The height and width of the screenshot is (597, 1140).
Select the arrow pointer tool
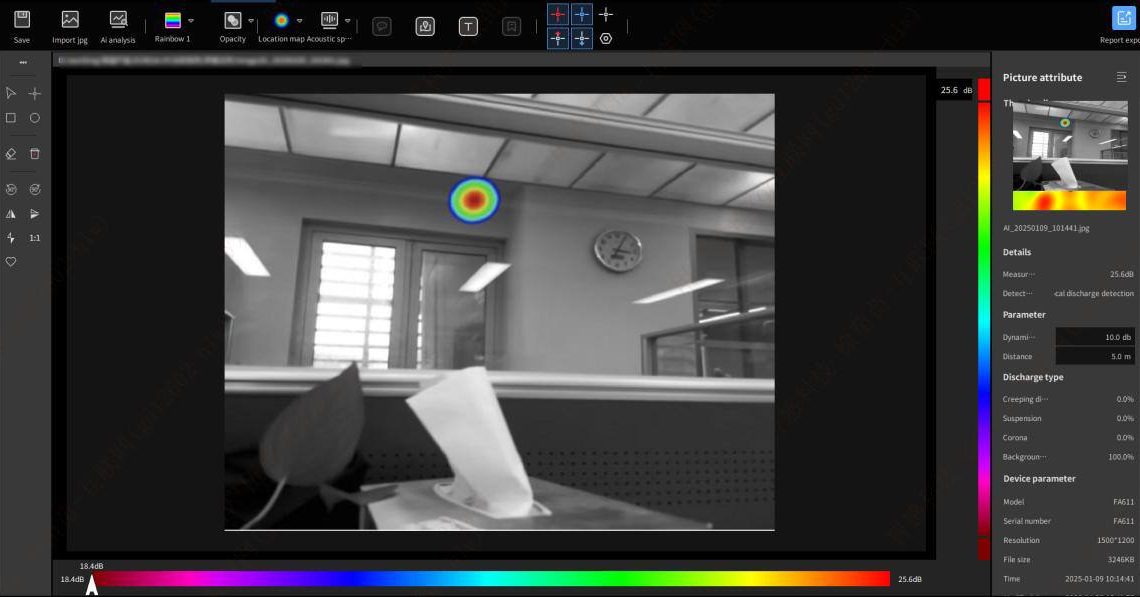(x=11, y=93)
